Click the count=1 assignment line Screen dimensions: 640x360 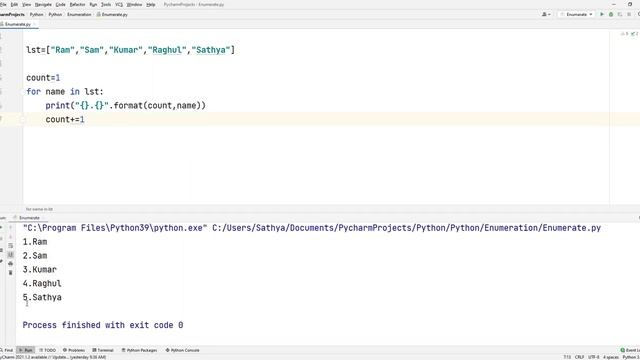click(43, 78)
